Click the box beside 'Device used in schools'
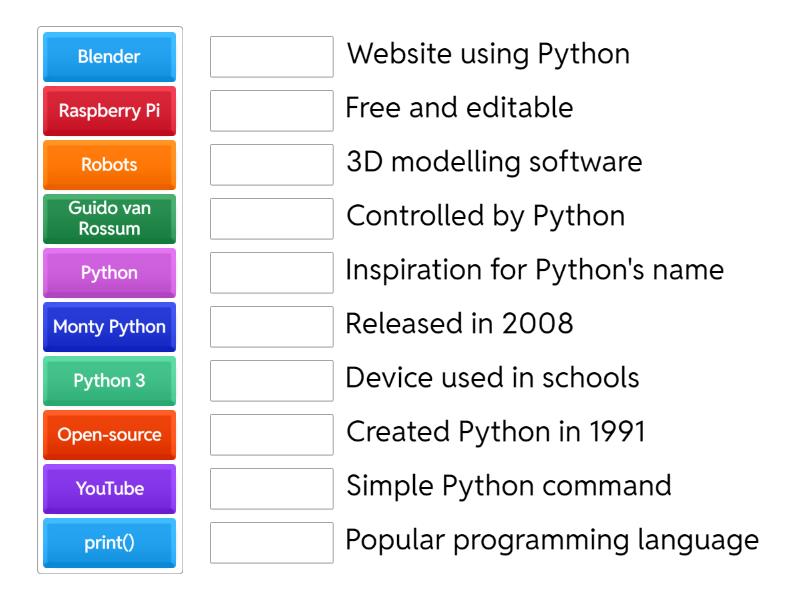This screenshot has height=600, width=800. (x=271, y=381)
